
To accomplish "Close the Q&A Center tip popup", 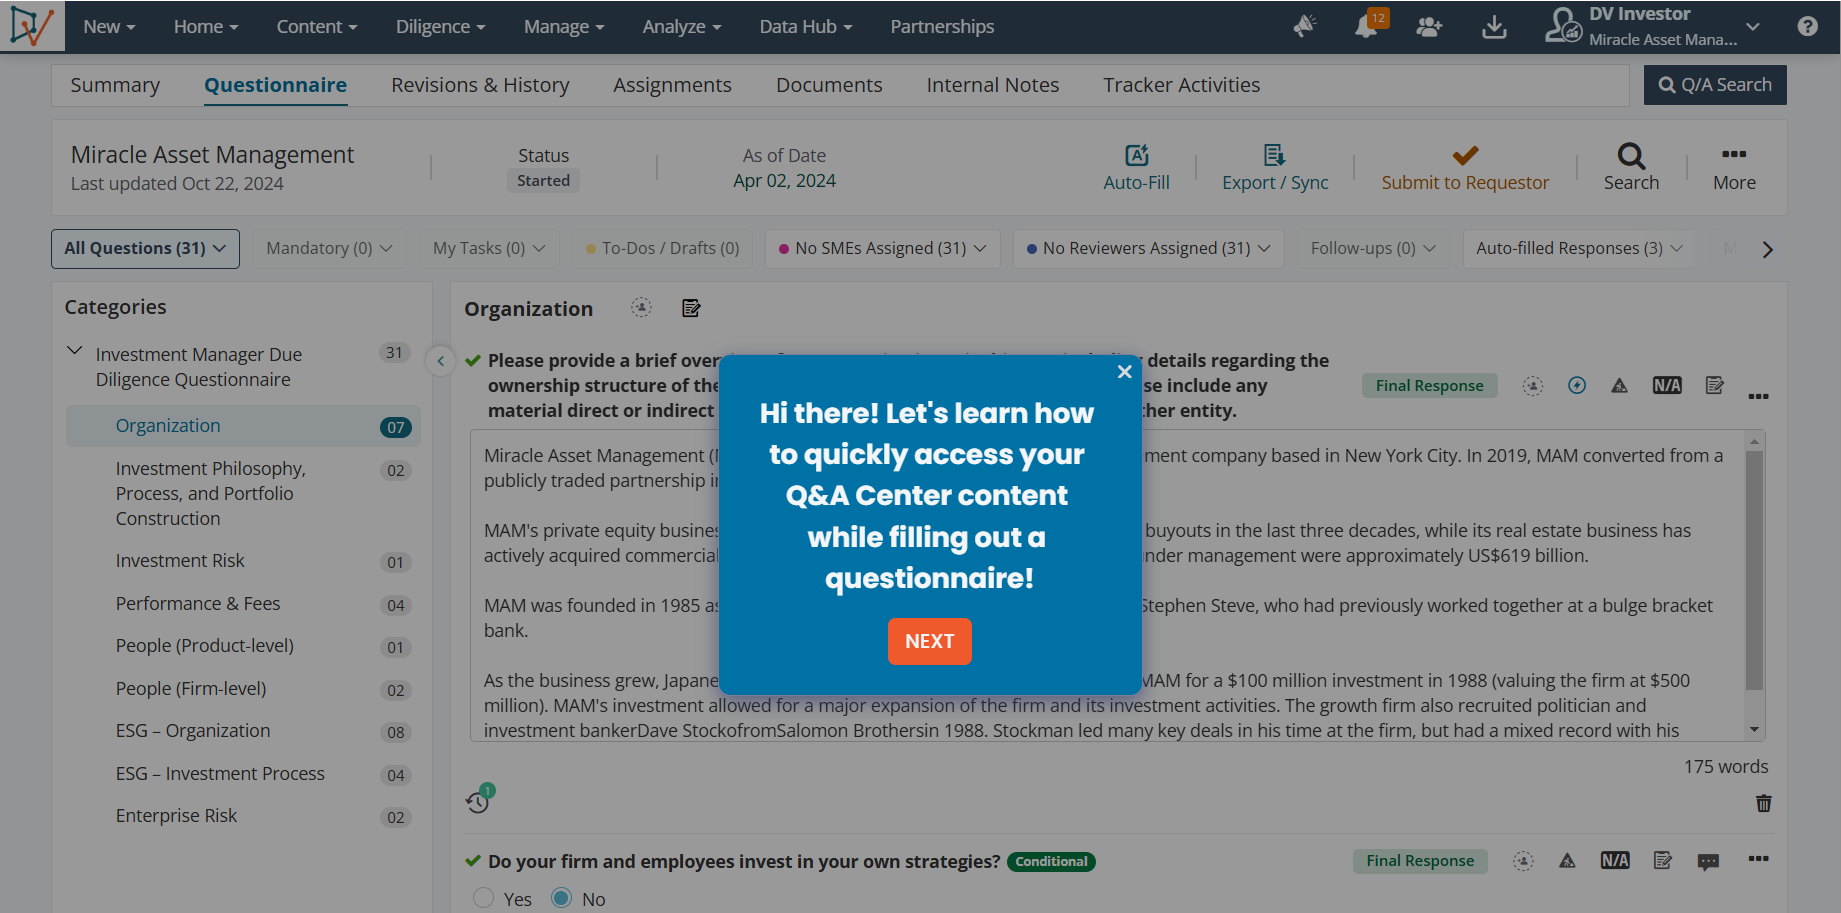I will click(x=1124, y=372).
